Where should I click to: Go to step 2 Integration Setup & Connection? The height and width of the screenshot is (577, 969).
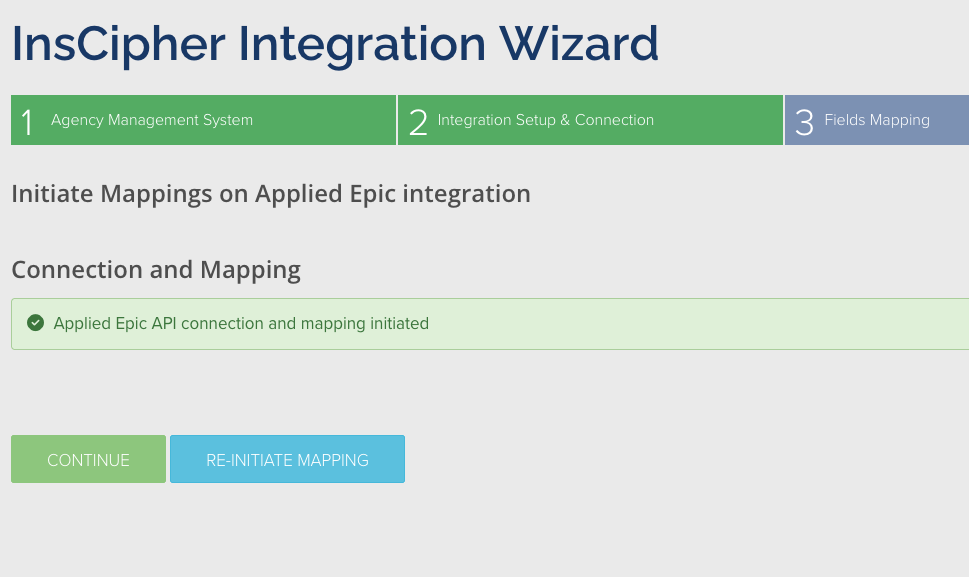click(x=590, y=120)
